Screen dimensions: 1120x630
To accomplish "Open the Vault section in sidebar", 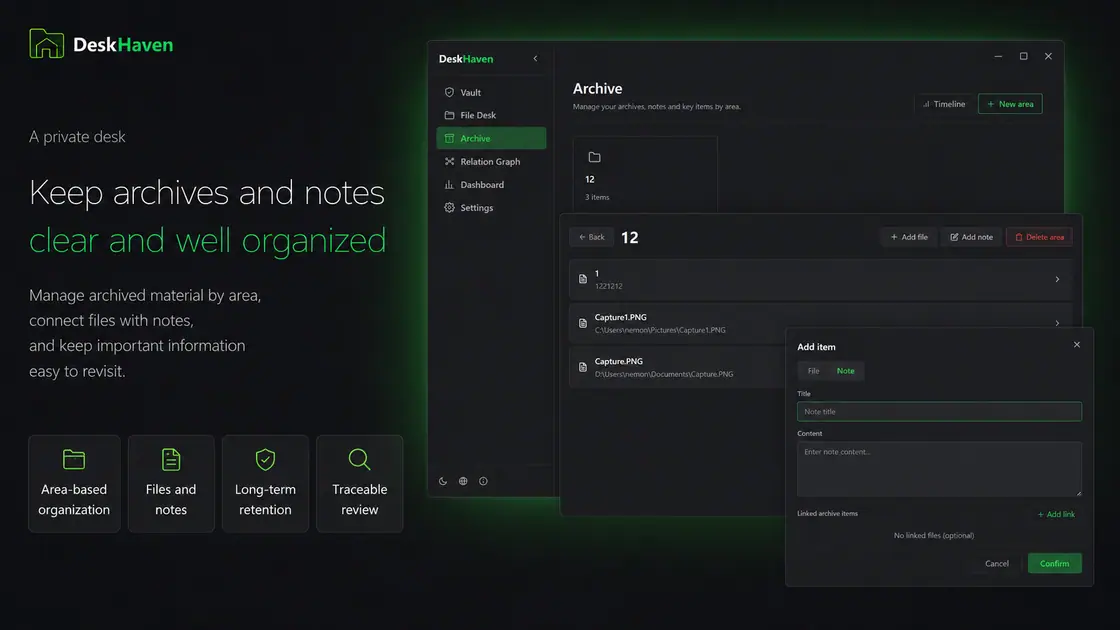I will (491, 92).
